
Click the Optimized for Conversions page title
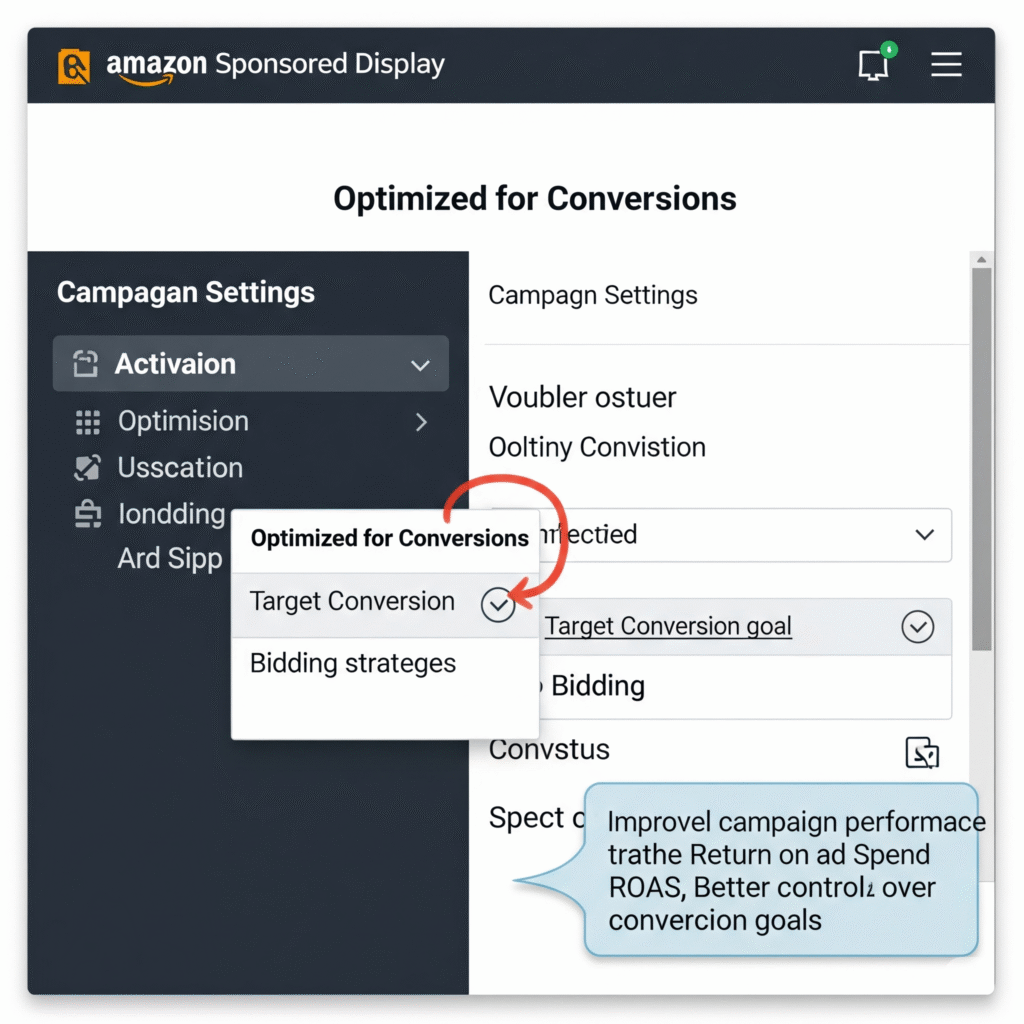point(535,199)
